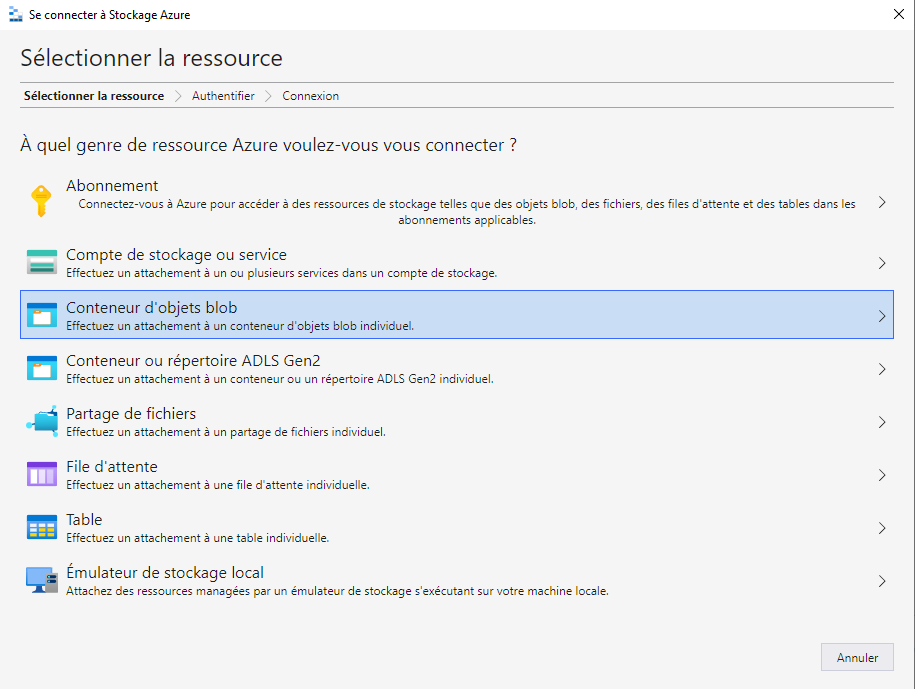Expand the Abonnement option chevron
The image size is (915, 689).
(x=881, y=202)
